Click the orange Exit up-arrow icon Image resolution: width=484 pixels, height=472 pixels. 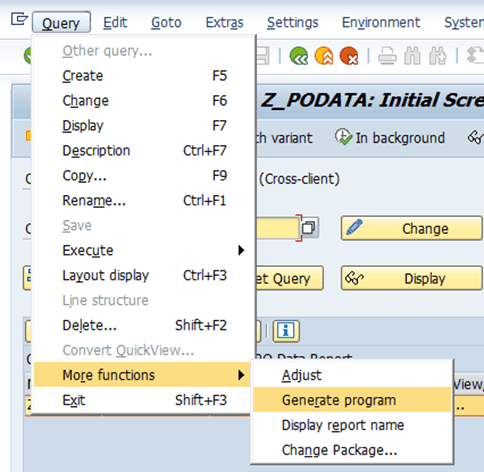click(324, 56)
